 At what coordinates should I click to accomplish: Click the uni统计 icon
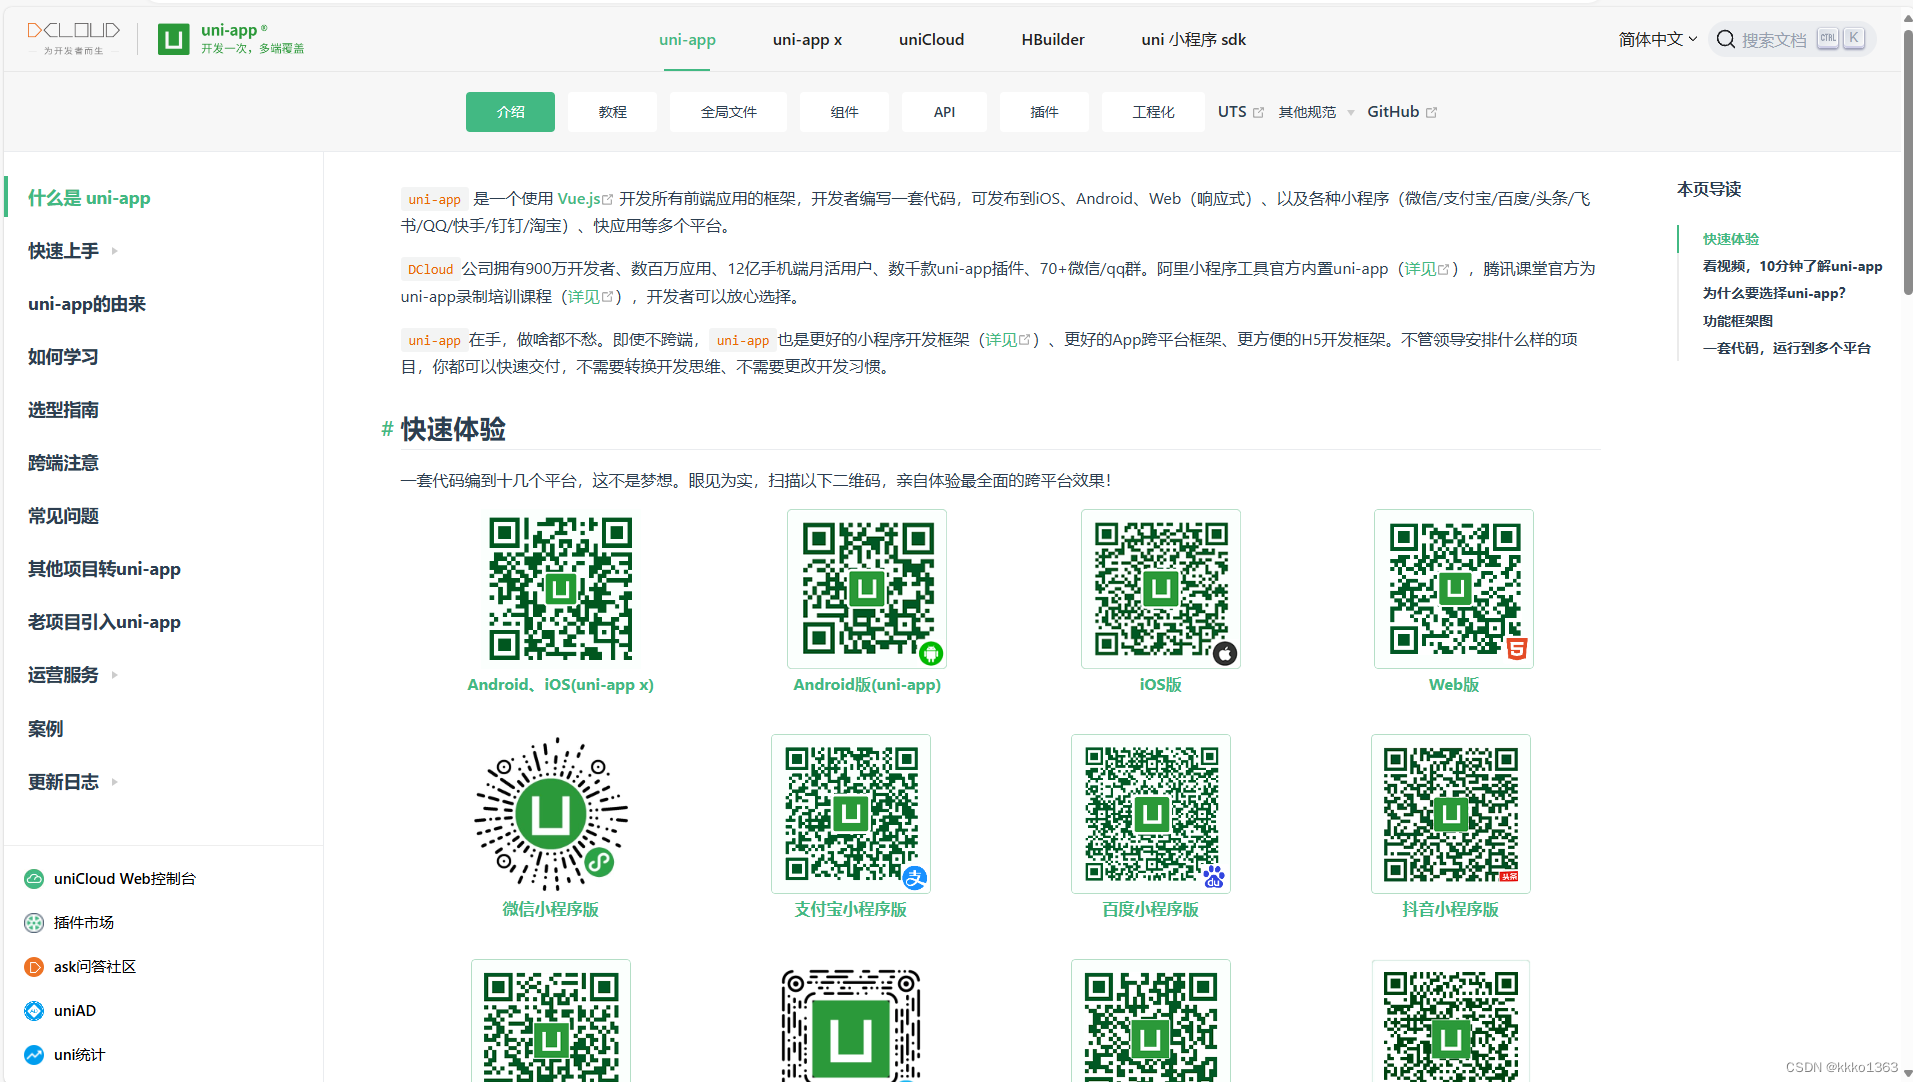coord(34,1055)
